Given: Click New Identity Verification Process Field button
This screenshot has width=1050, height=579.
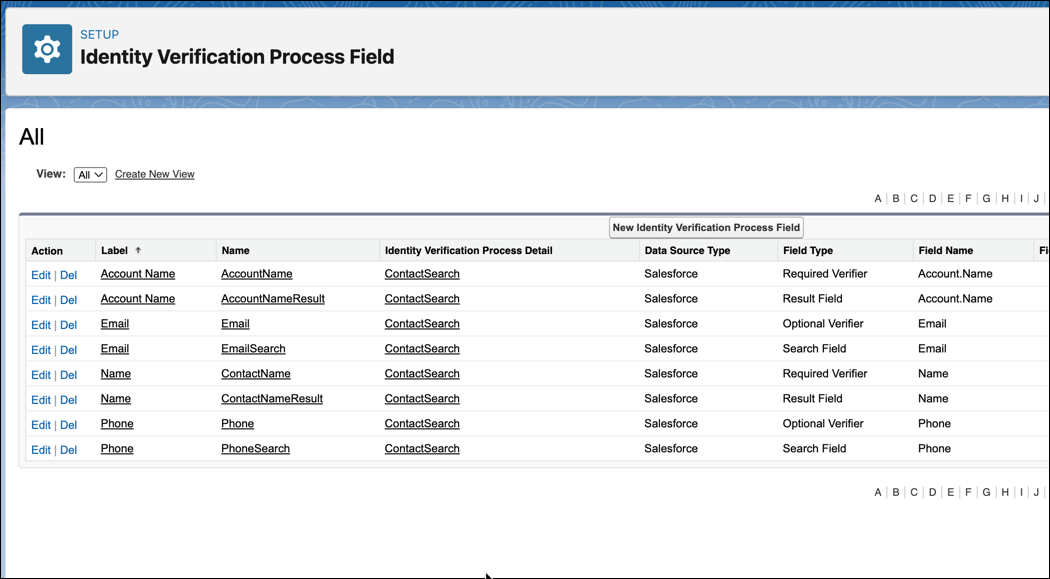Looking at the screenshot, I should coord(706,228).
